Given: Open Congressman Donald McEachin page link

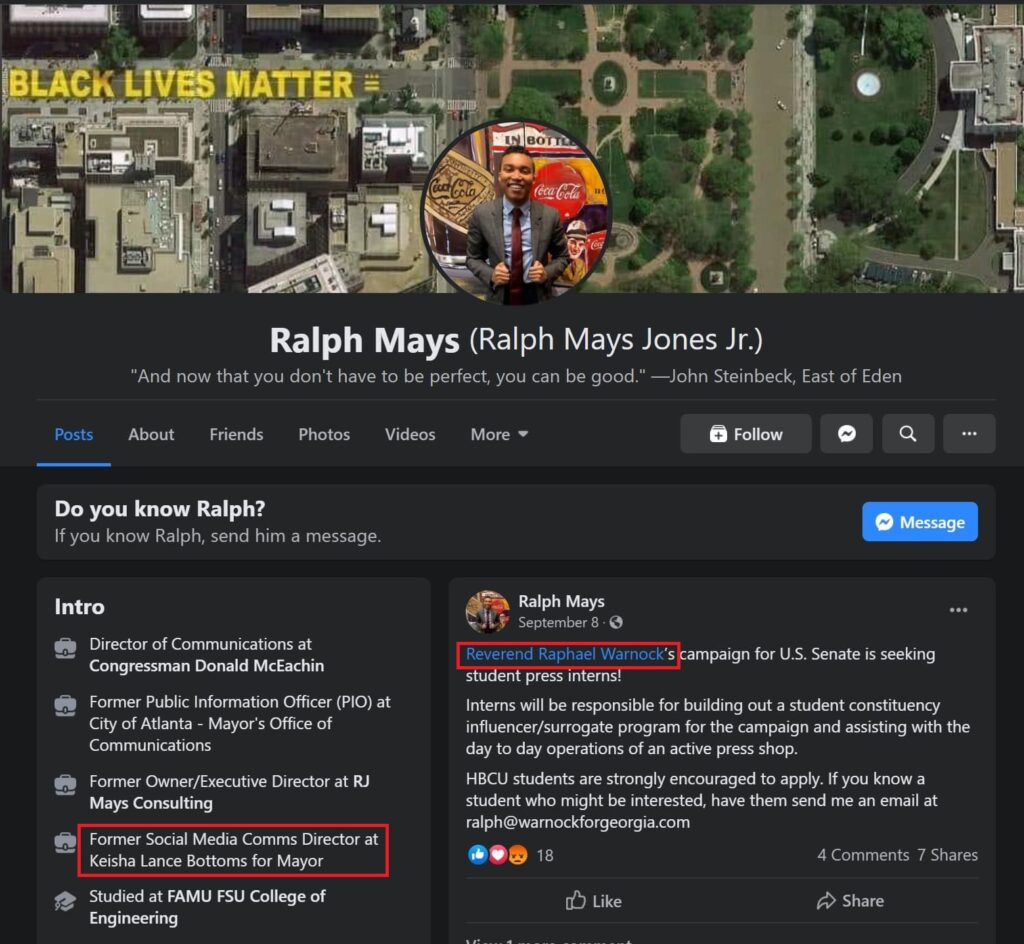Looking at the screenshot, I should point(206,665).
